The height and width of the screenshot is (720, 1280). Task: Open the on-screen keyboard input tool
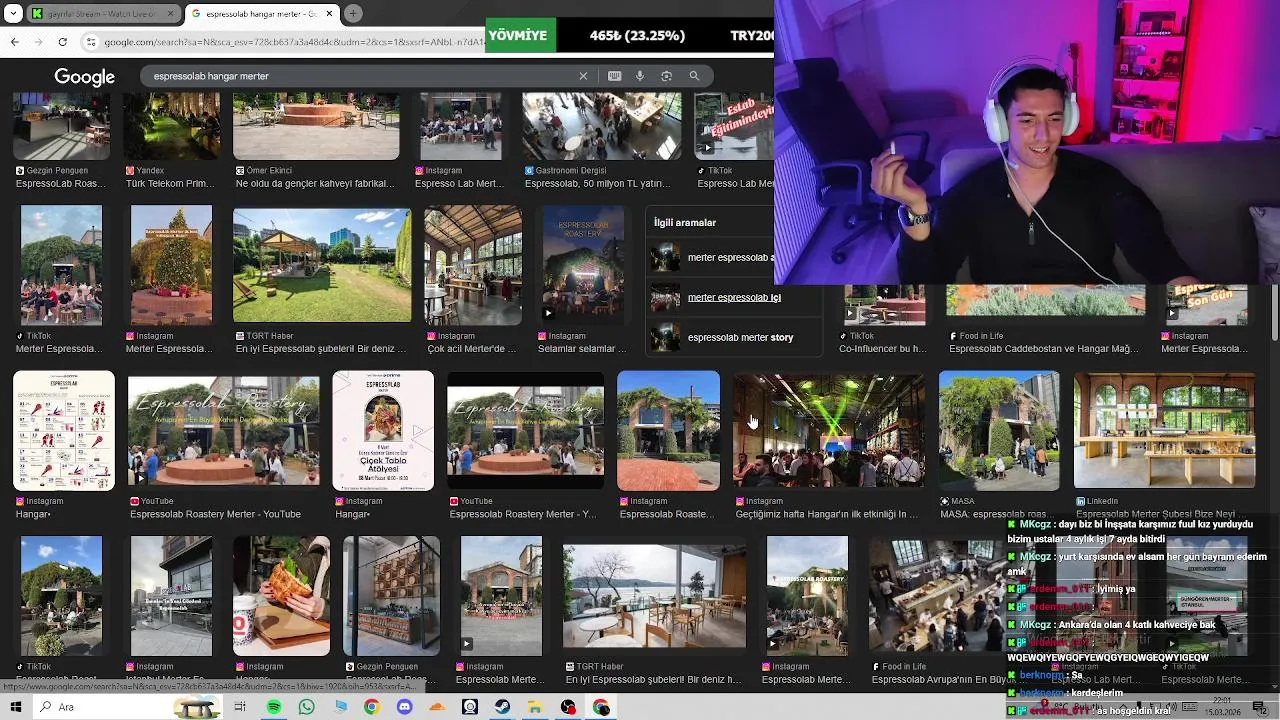(x=614, y=76)
